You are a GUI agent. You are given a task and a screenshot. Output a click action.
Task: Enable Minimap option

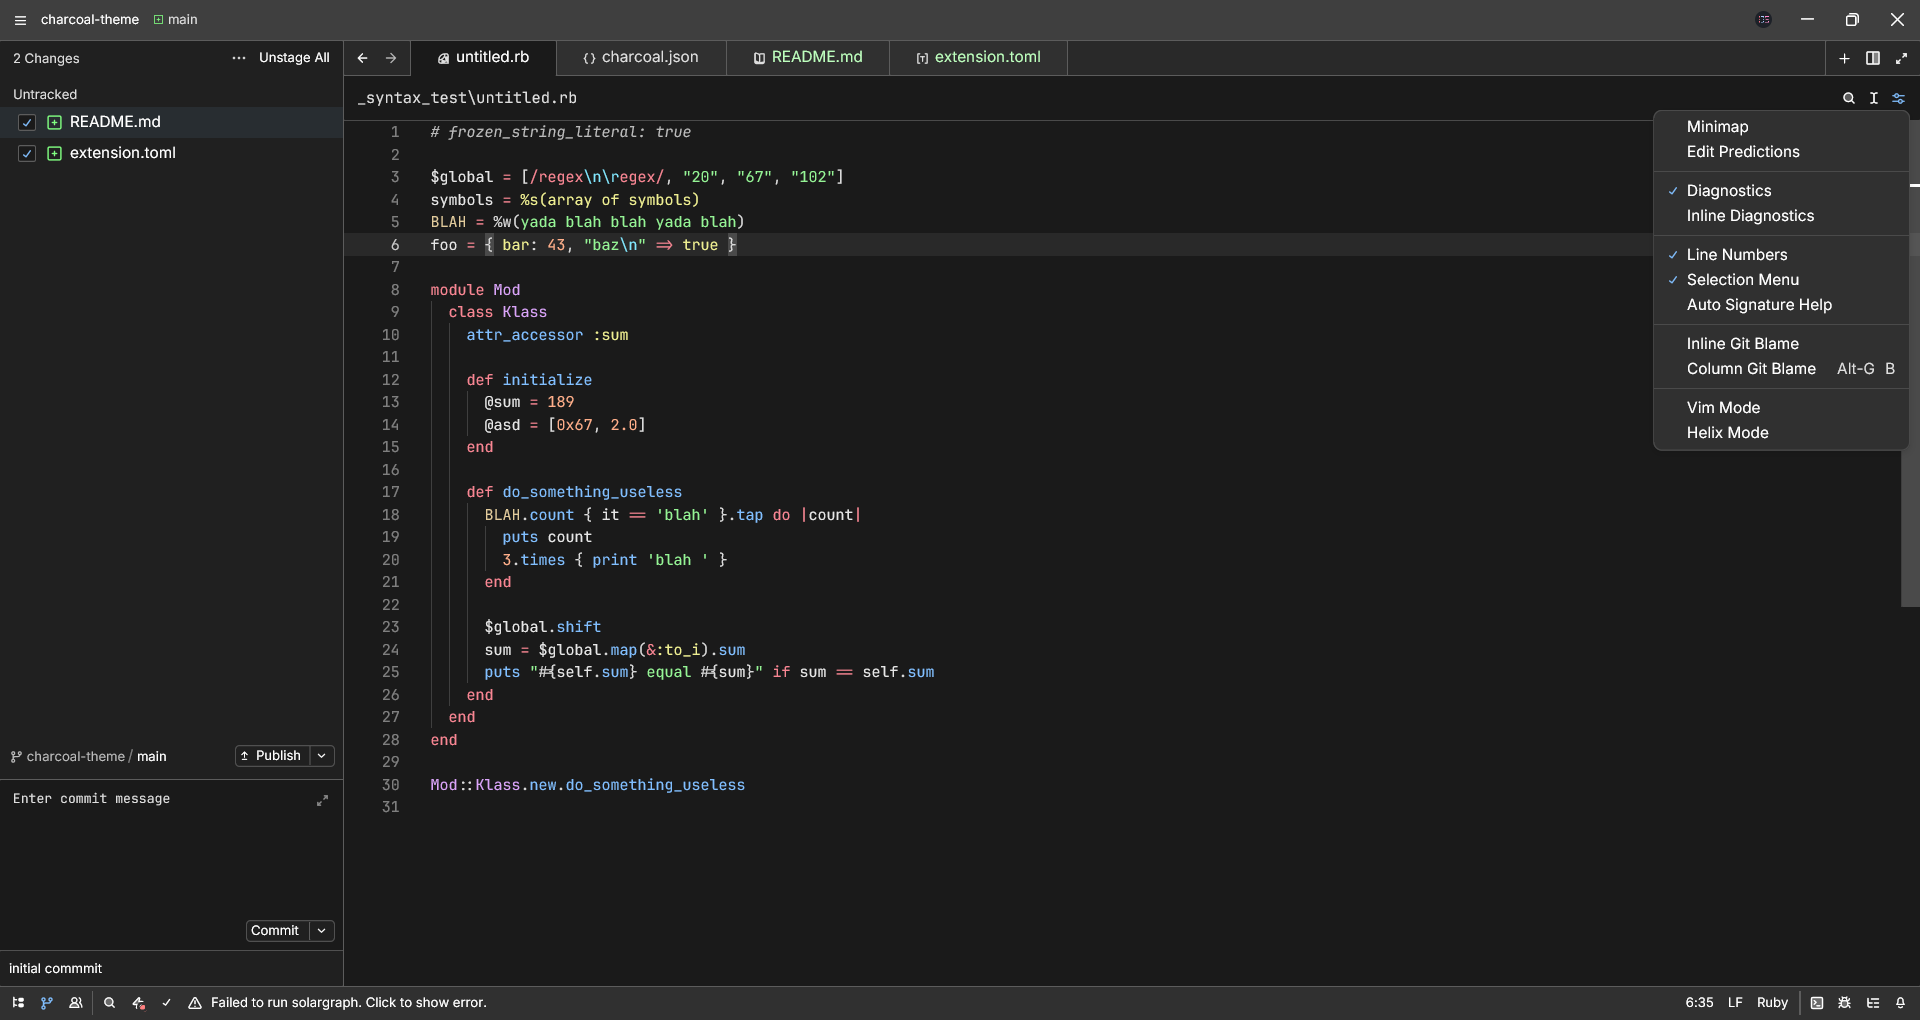[x=1781, y=127]
